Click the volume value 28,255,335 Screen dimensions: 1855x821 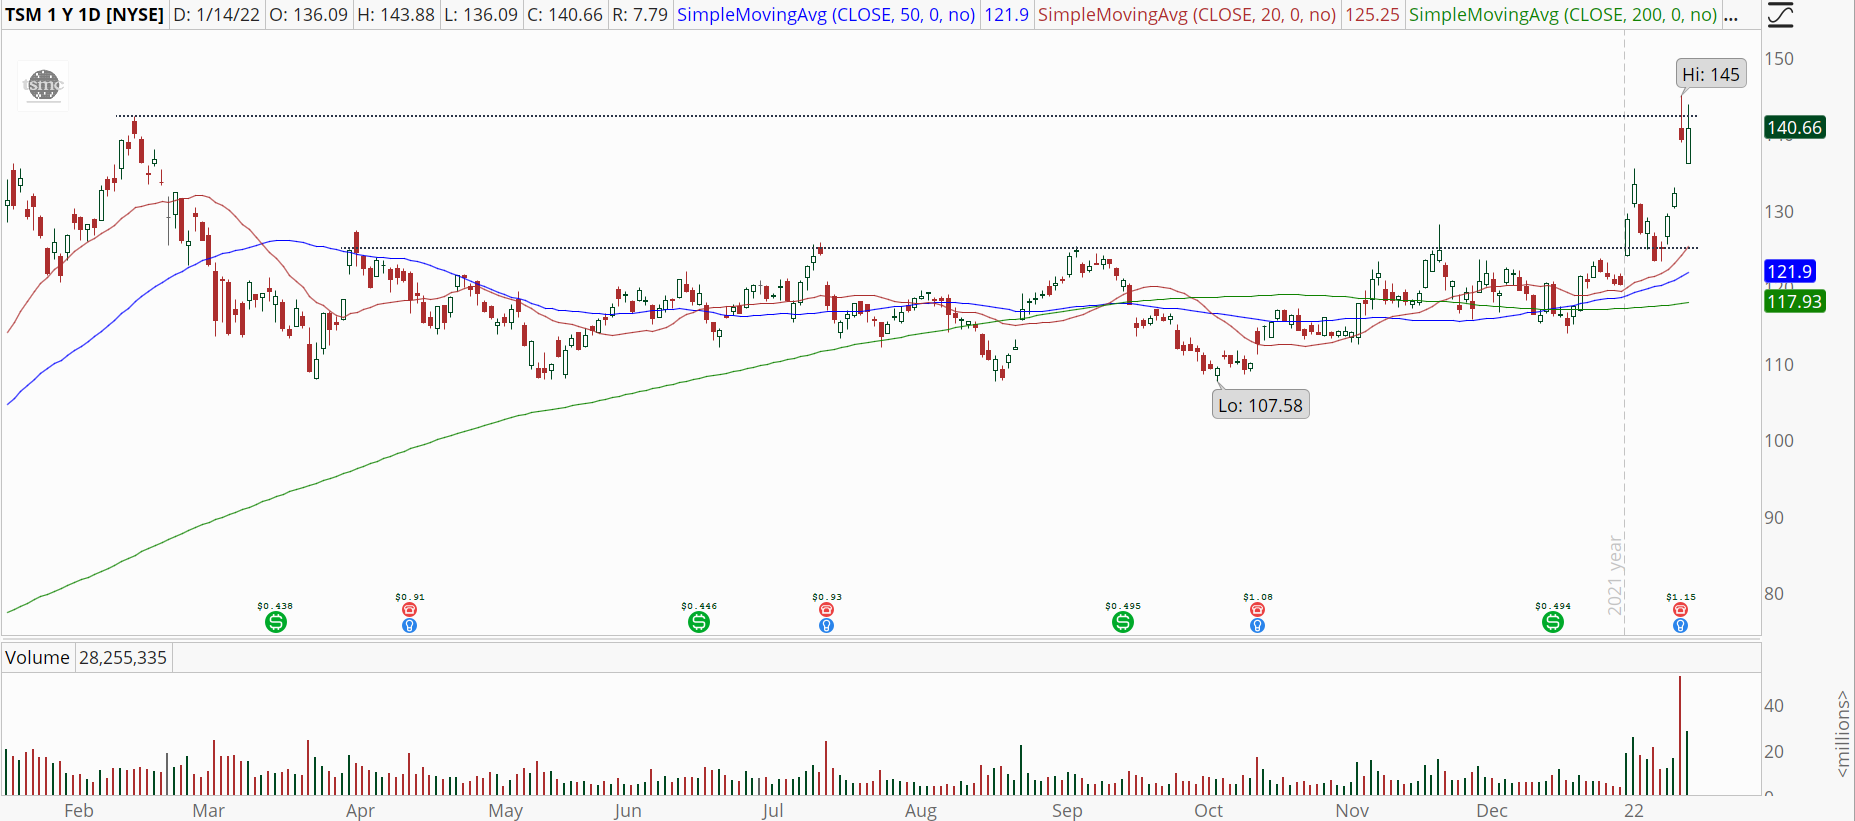(x=123, y=657)
